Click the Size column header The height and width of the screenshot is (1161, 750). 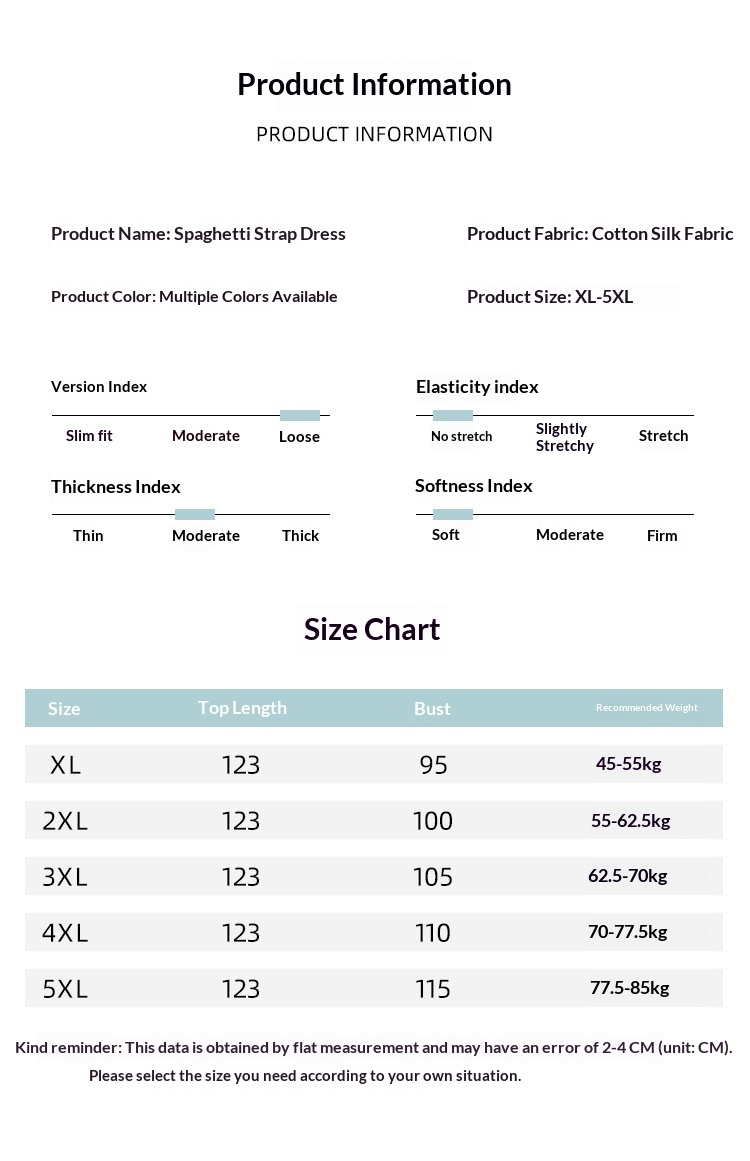[x=64, y=708]
